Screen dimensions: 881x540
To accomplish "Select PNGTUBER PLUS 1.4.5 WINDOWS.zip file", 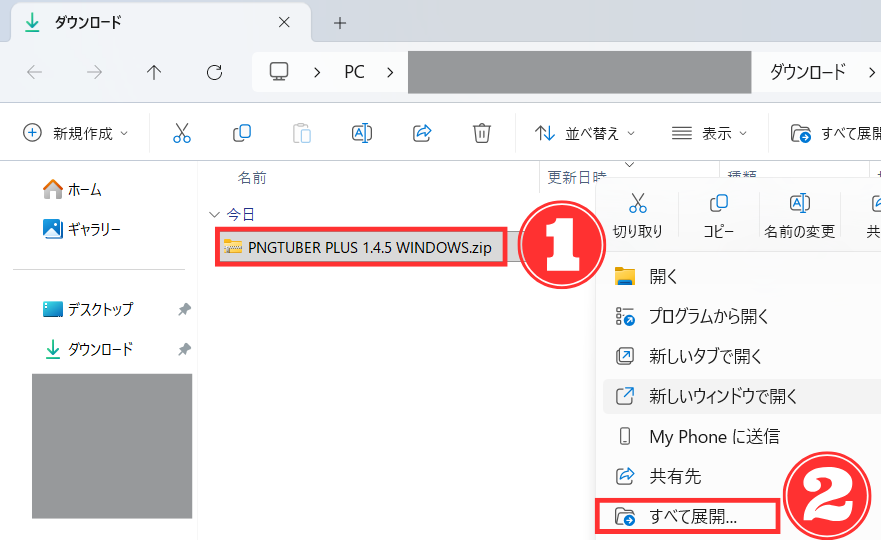I will pos(361,247).
